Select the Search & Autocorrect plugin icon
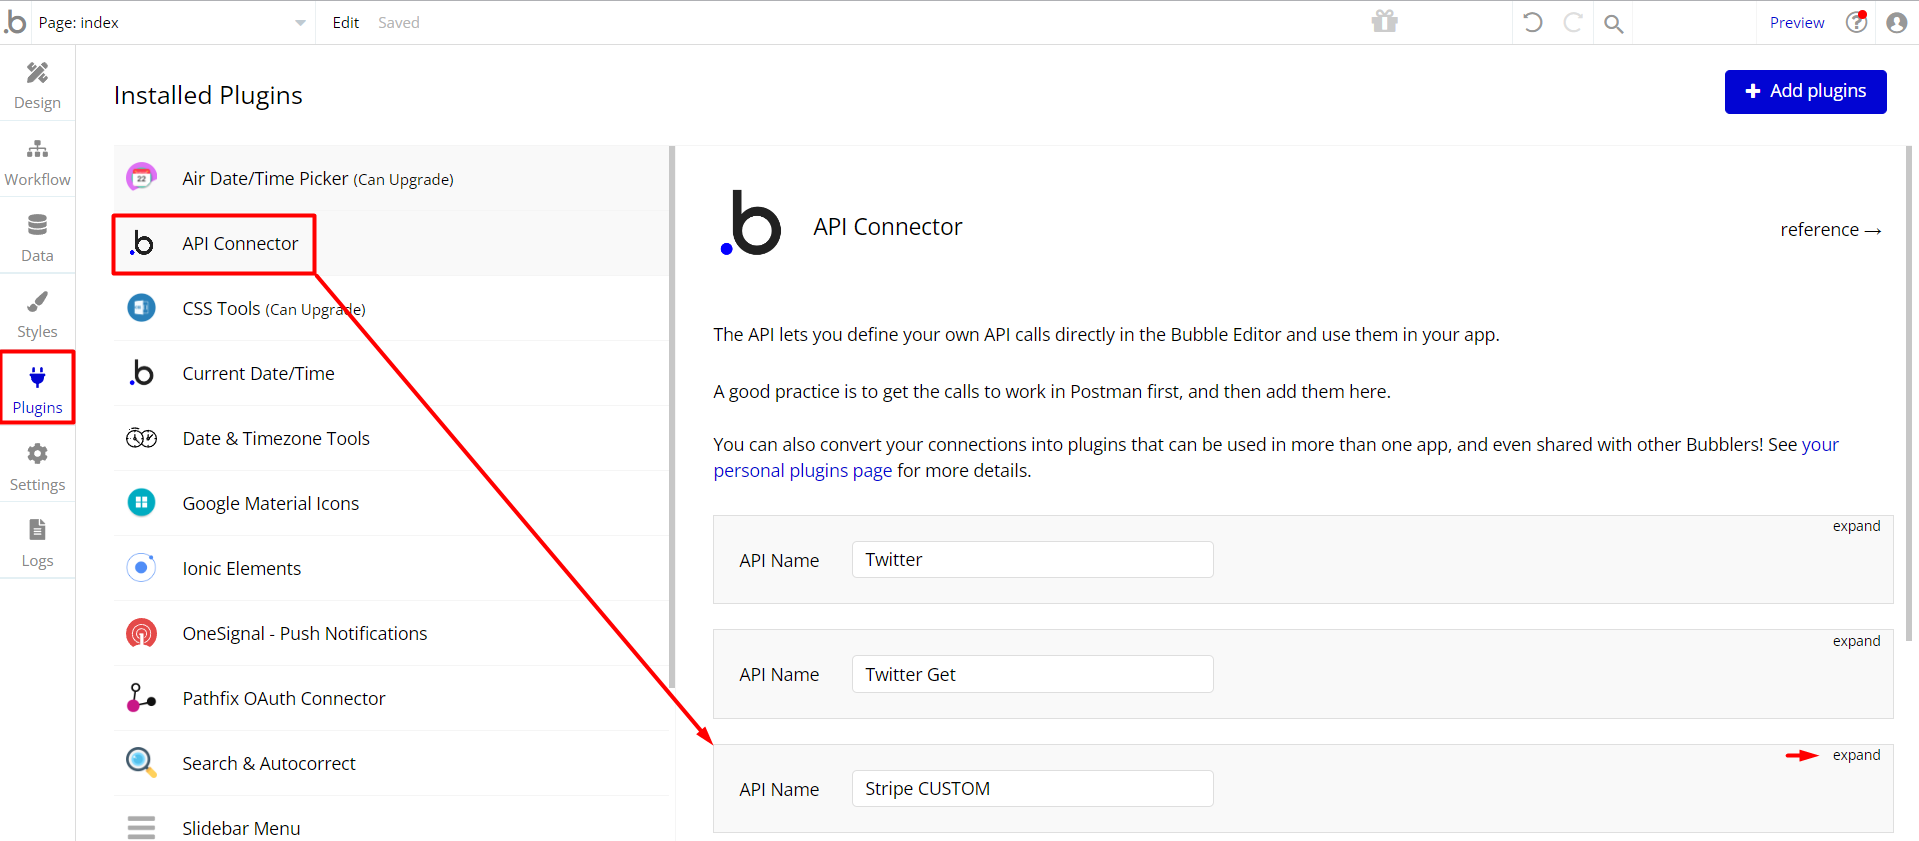1919x841 pixels. pyautogui.click(x=141, y=763)
